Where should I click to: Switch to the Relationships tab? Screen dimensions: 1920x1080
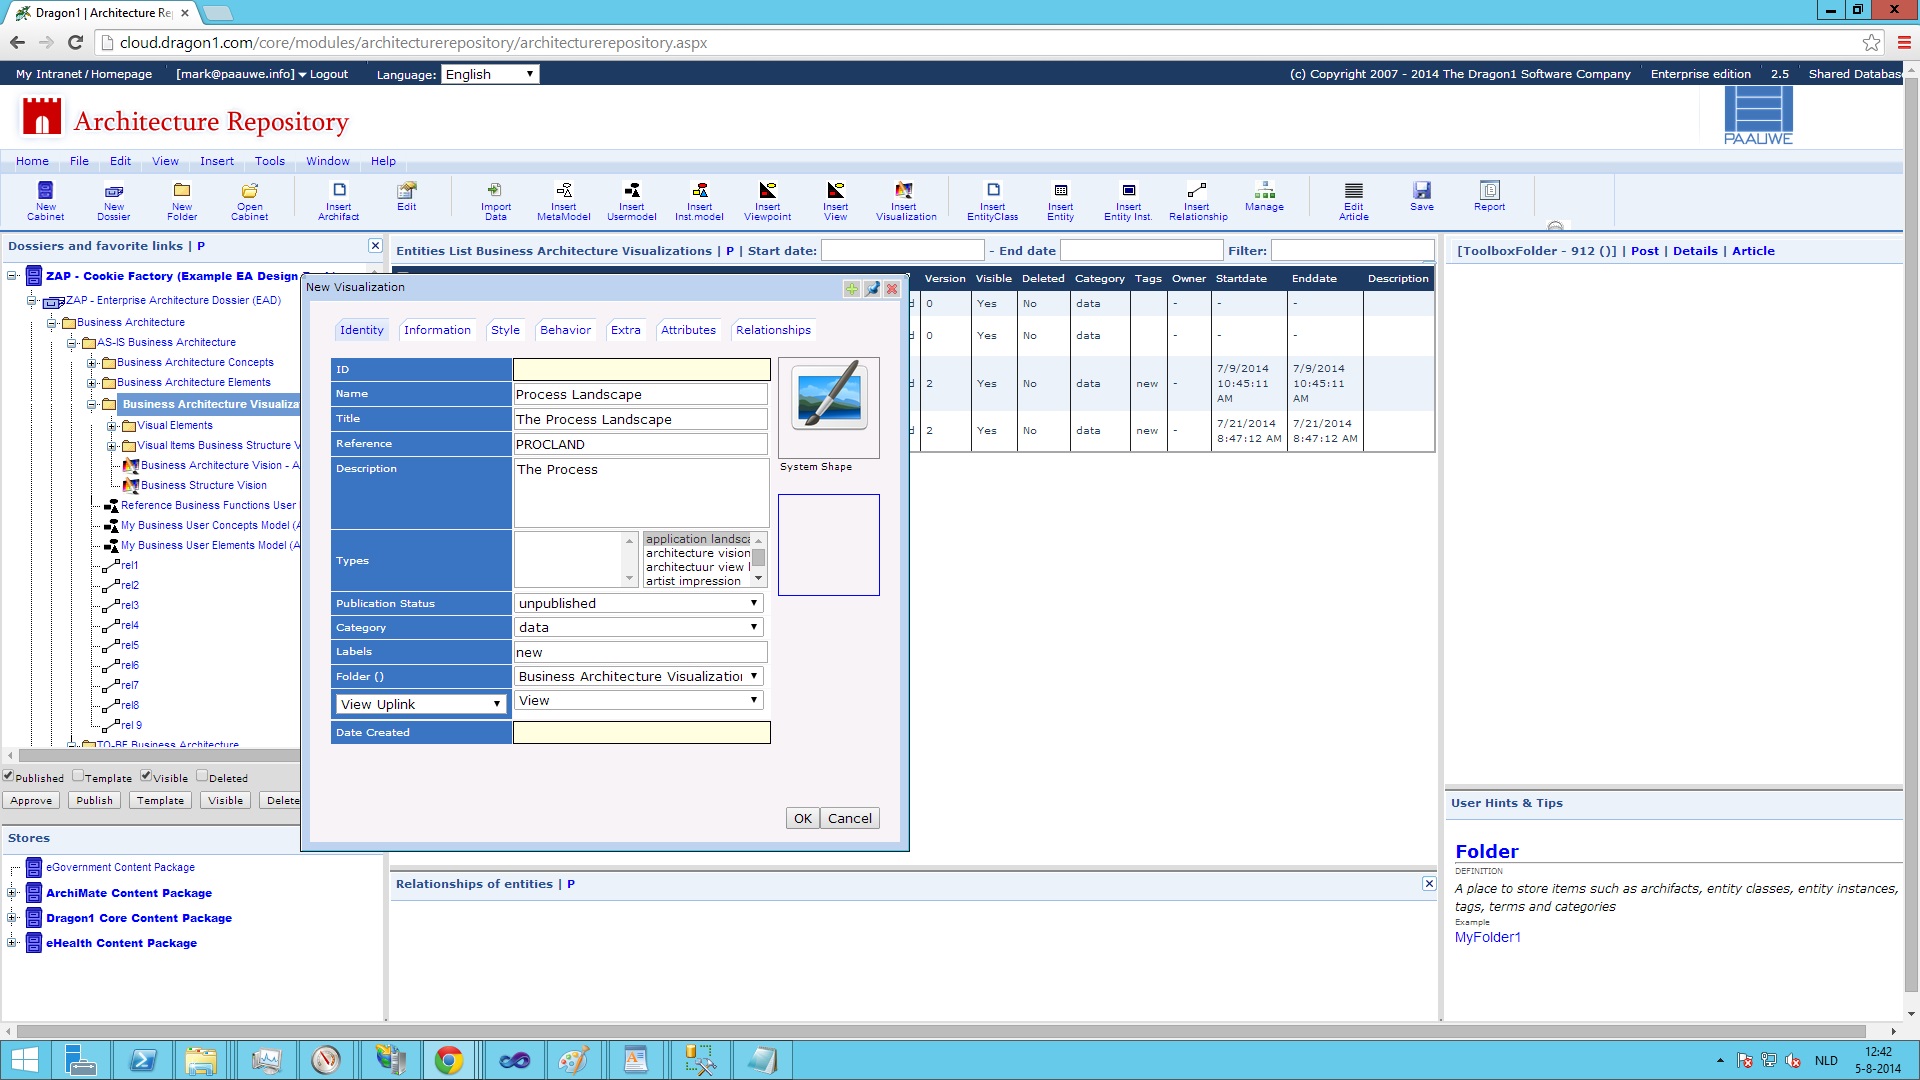773,330
